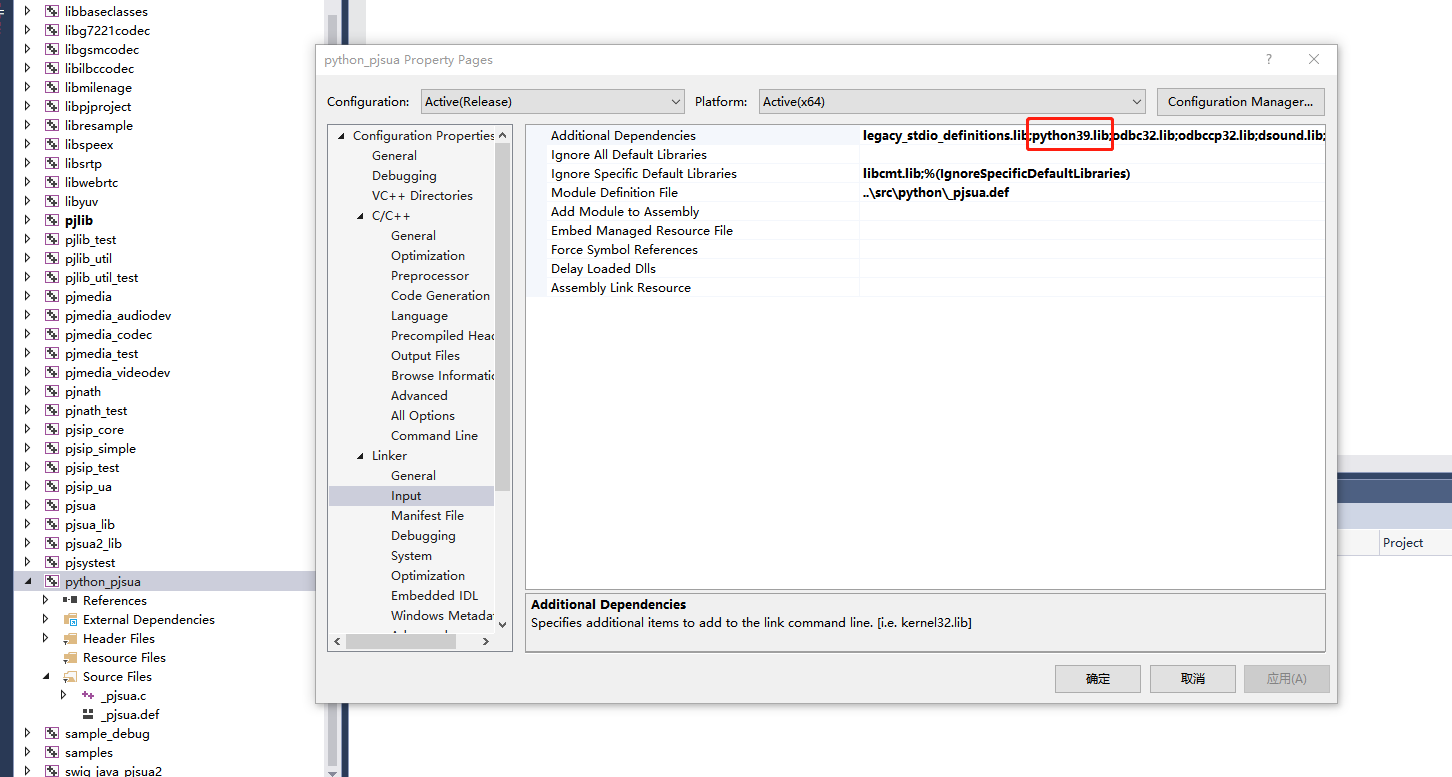Select the sample_debug project
The image size is (1452, 777).
107,734
